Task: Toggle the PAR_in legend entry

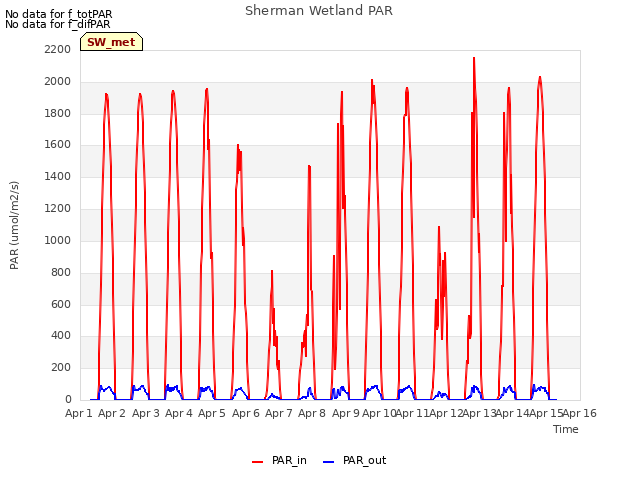Action: click(279, 460)
